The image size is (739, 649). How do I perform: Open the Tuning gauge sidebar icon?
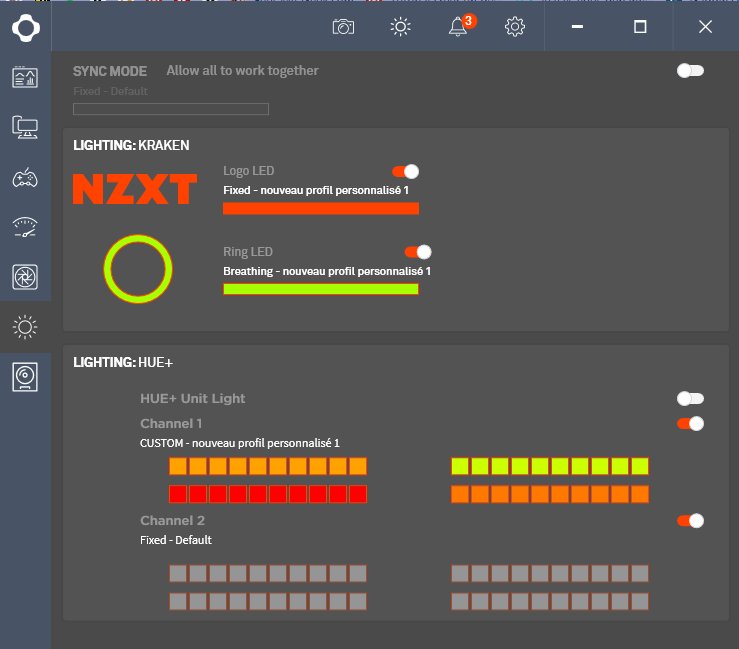click(x=25, y=227)
